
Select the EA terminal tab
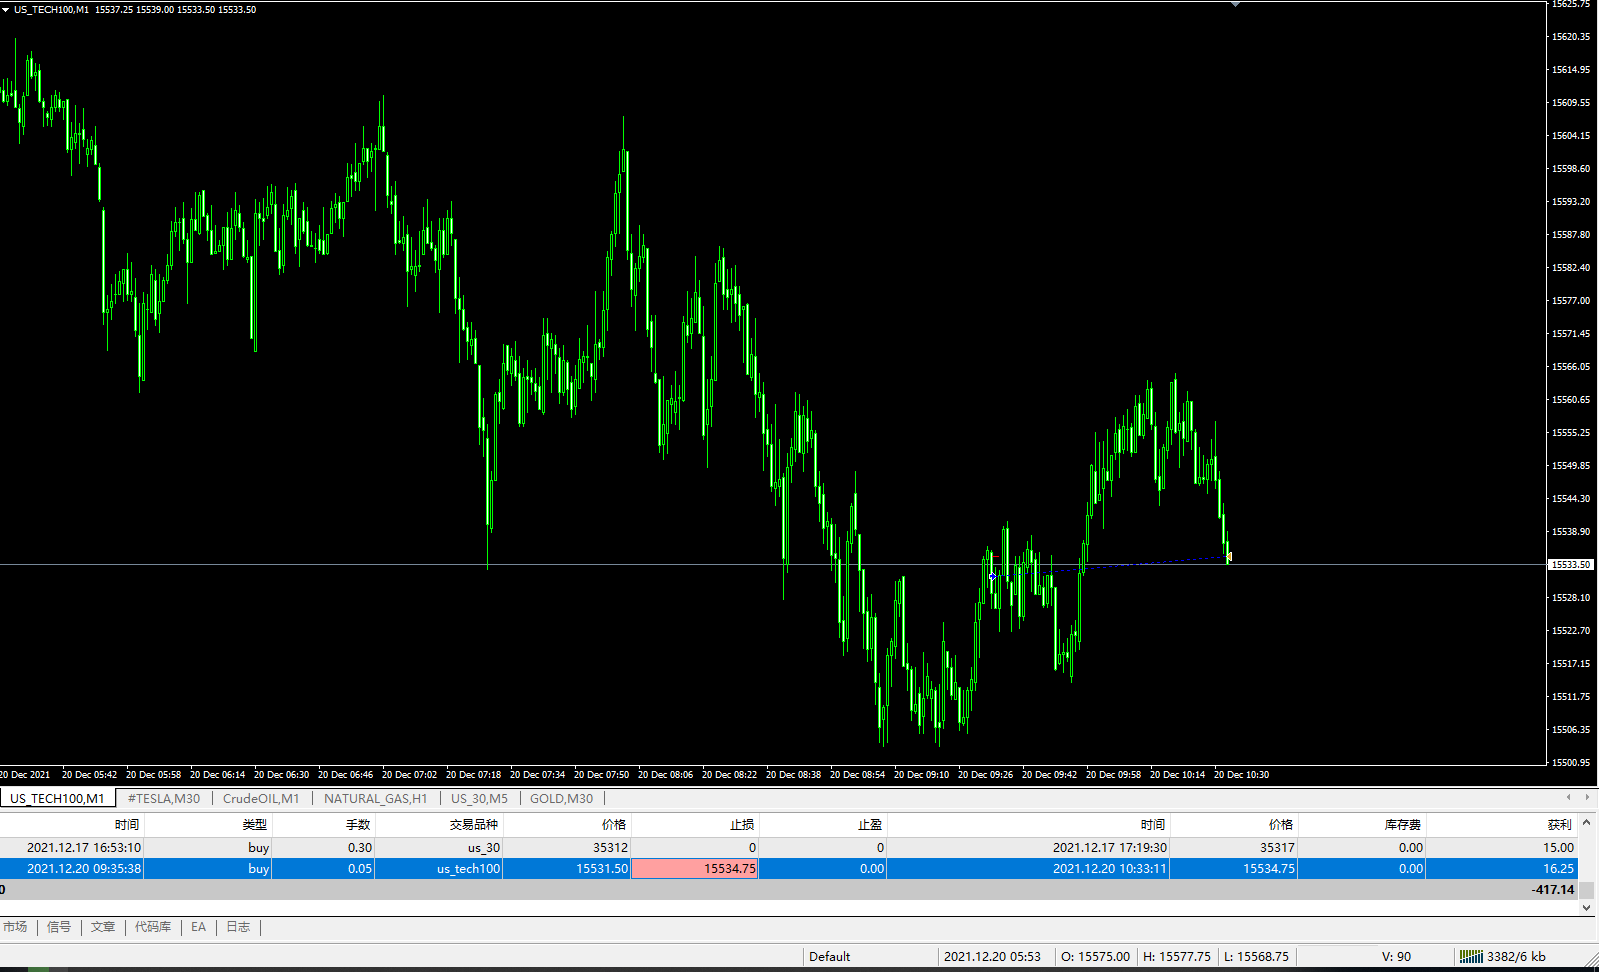click(x=198, y=927)
